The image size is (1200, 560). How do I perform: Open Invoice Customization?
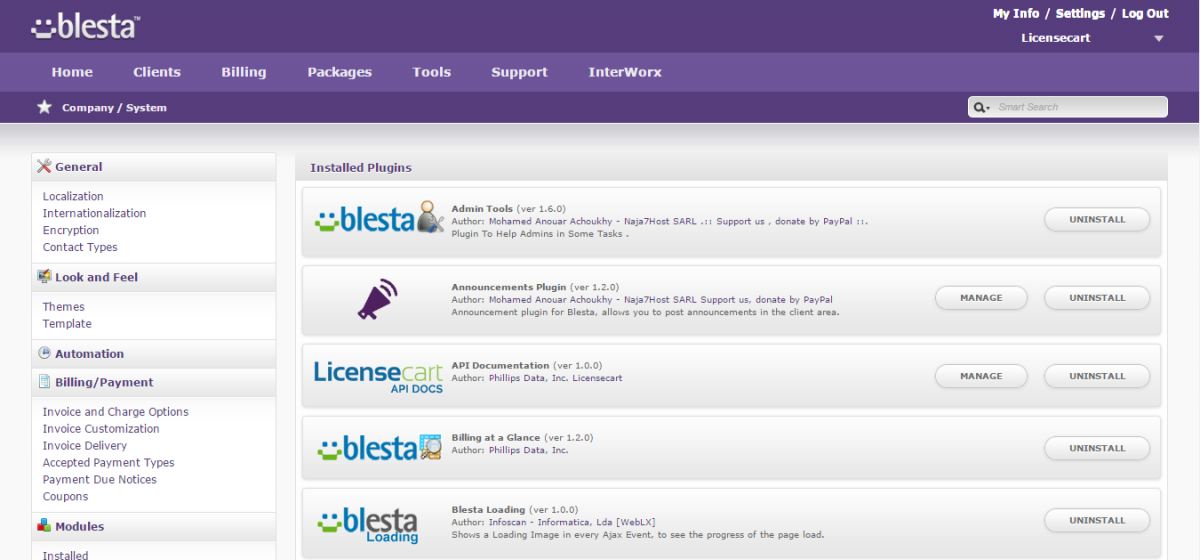(x=101, y=429)
